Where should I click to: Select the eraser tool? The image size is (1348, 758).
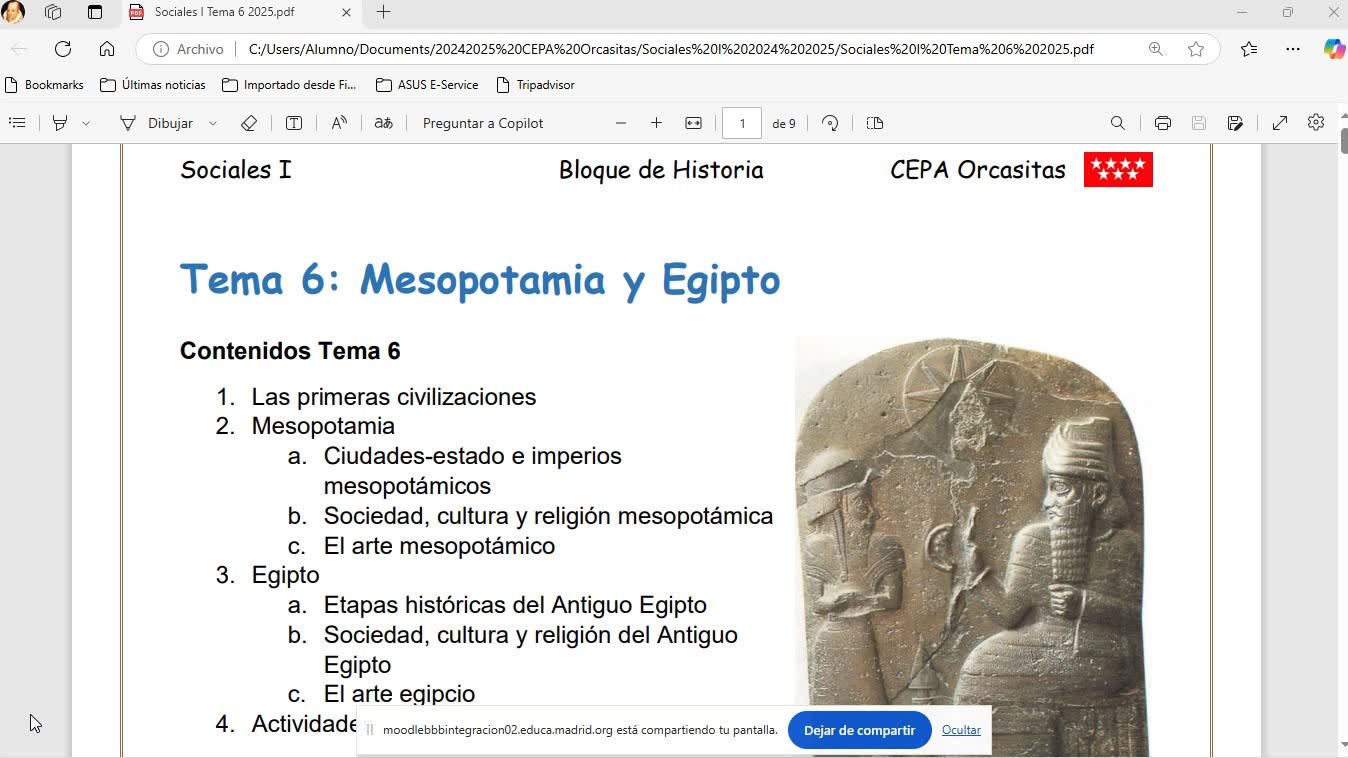(249, 123)
